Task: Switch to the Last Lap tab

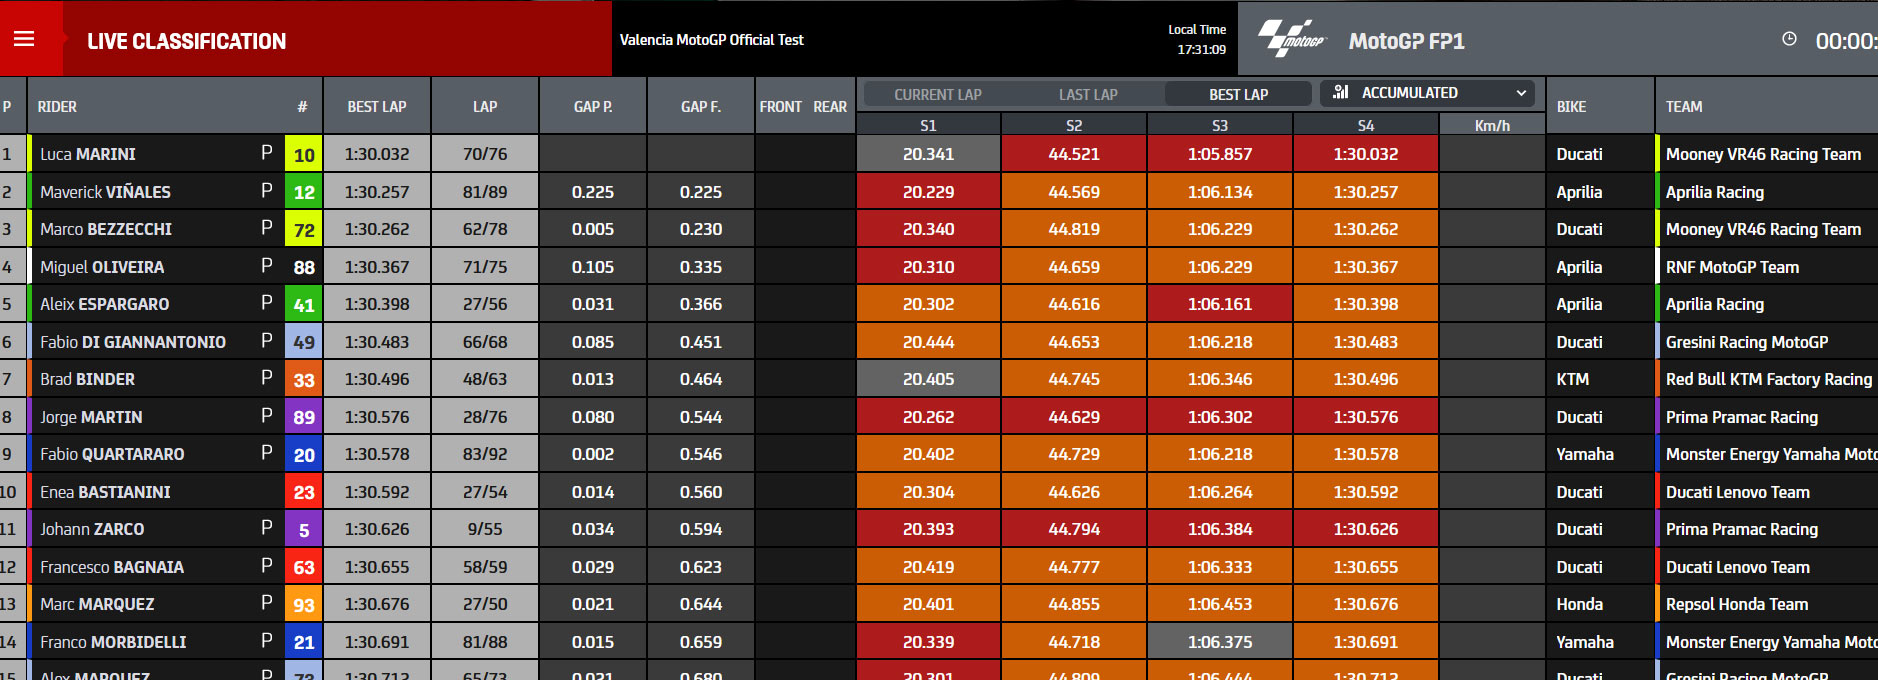Action: coord(1088,94)
